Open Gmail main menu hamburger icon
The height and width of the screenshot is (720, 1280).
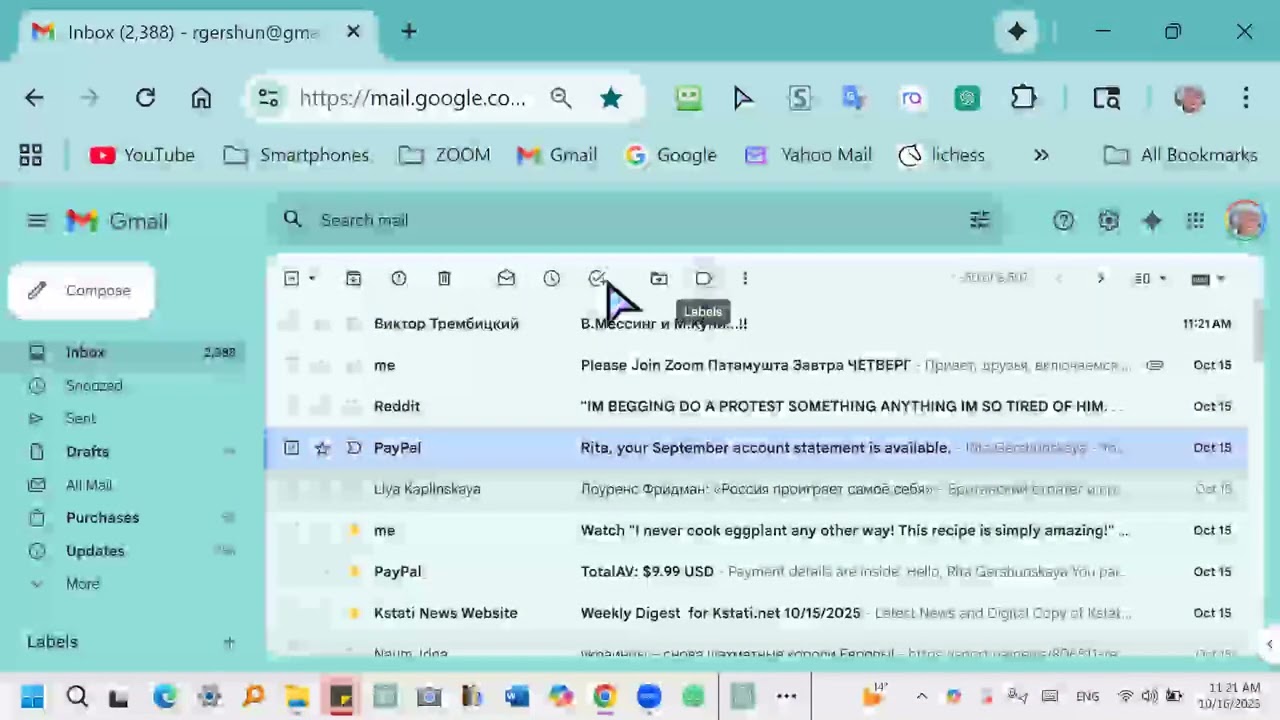(x=37, y=221)
